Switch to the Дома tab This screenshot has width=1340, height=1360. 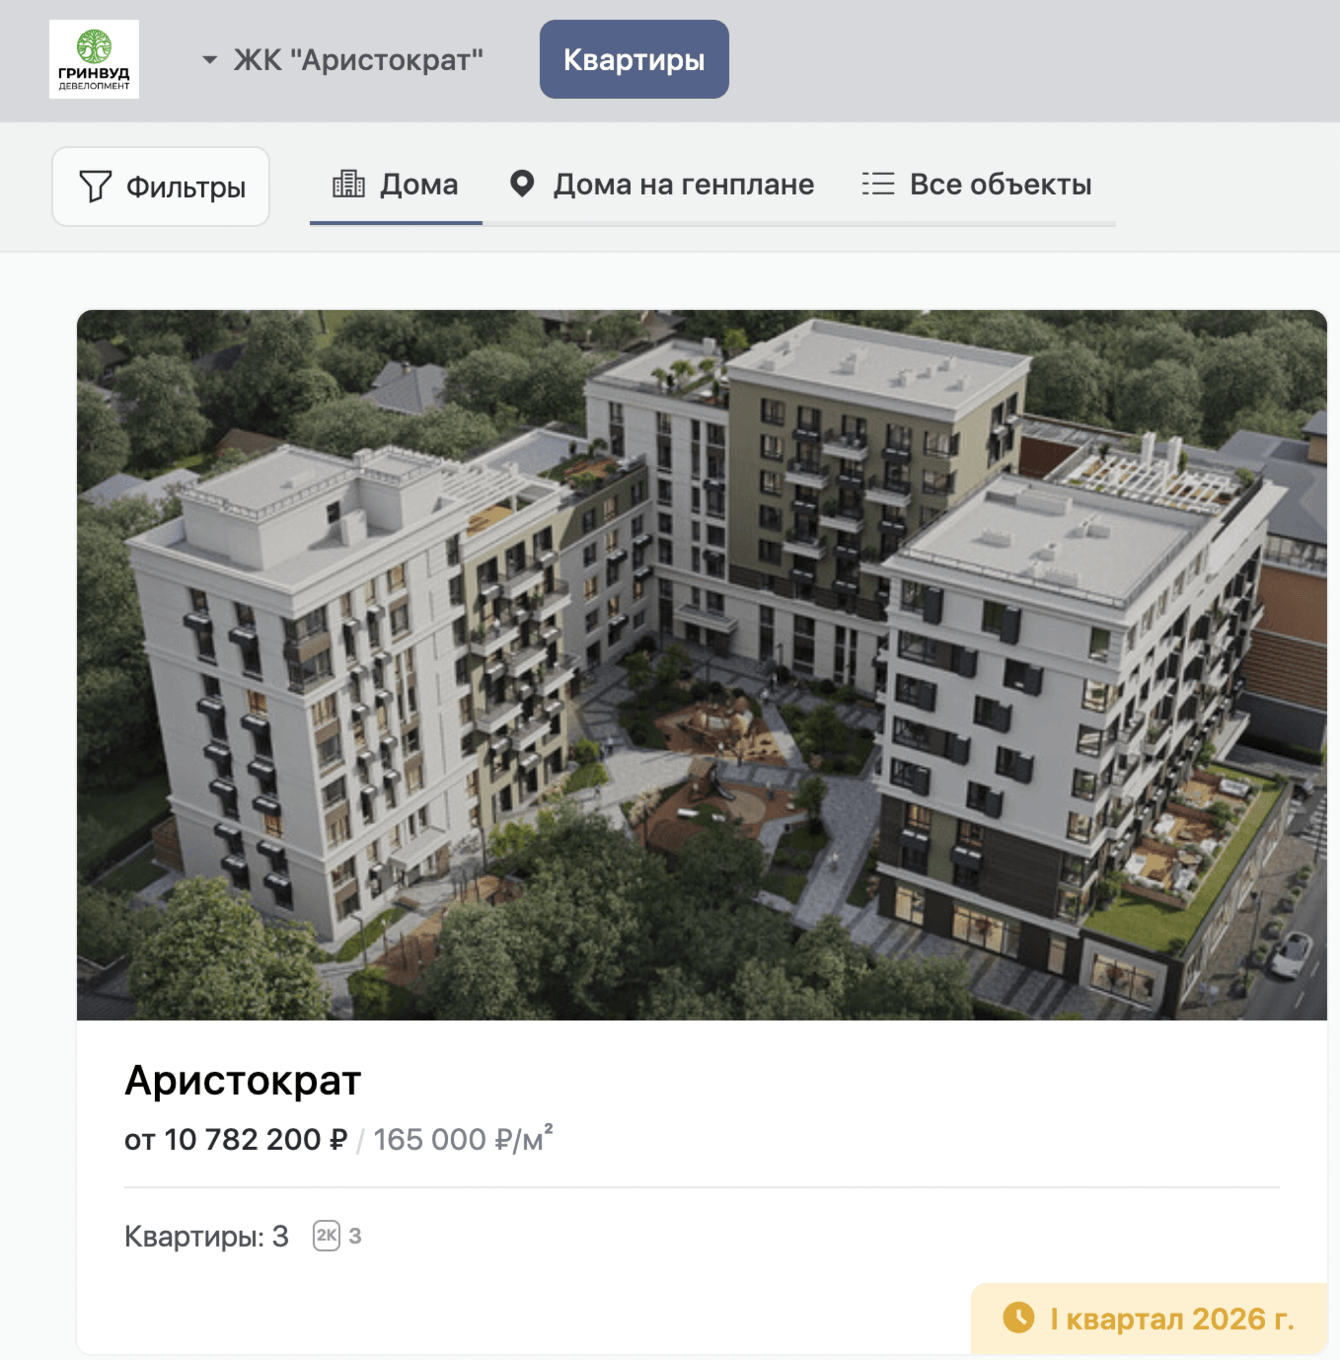click(396, 185)
